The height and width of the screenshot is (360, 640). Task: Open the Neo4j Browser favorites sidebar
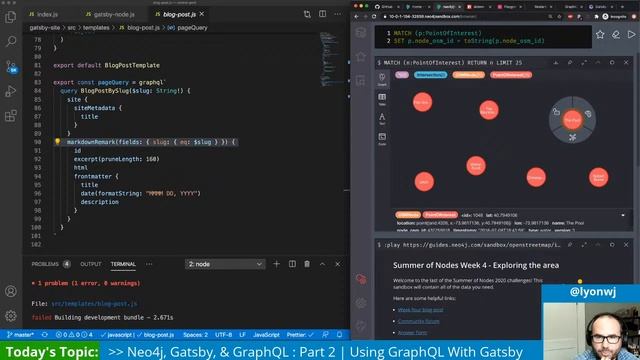pyautogui.click(x=361, y=56)
